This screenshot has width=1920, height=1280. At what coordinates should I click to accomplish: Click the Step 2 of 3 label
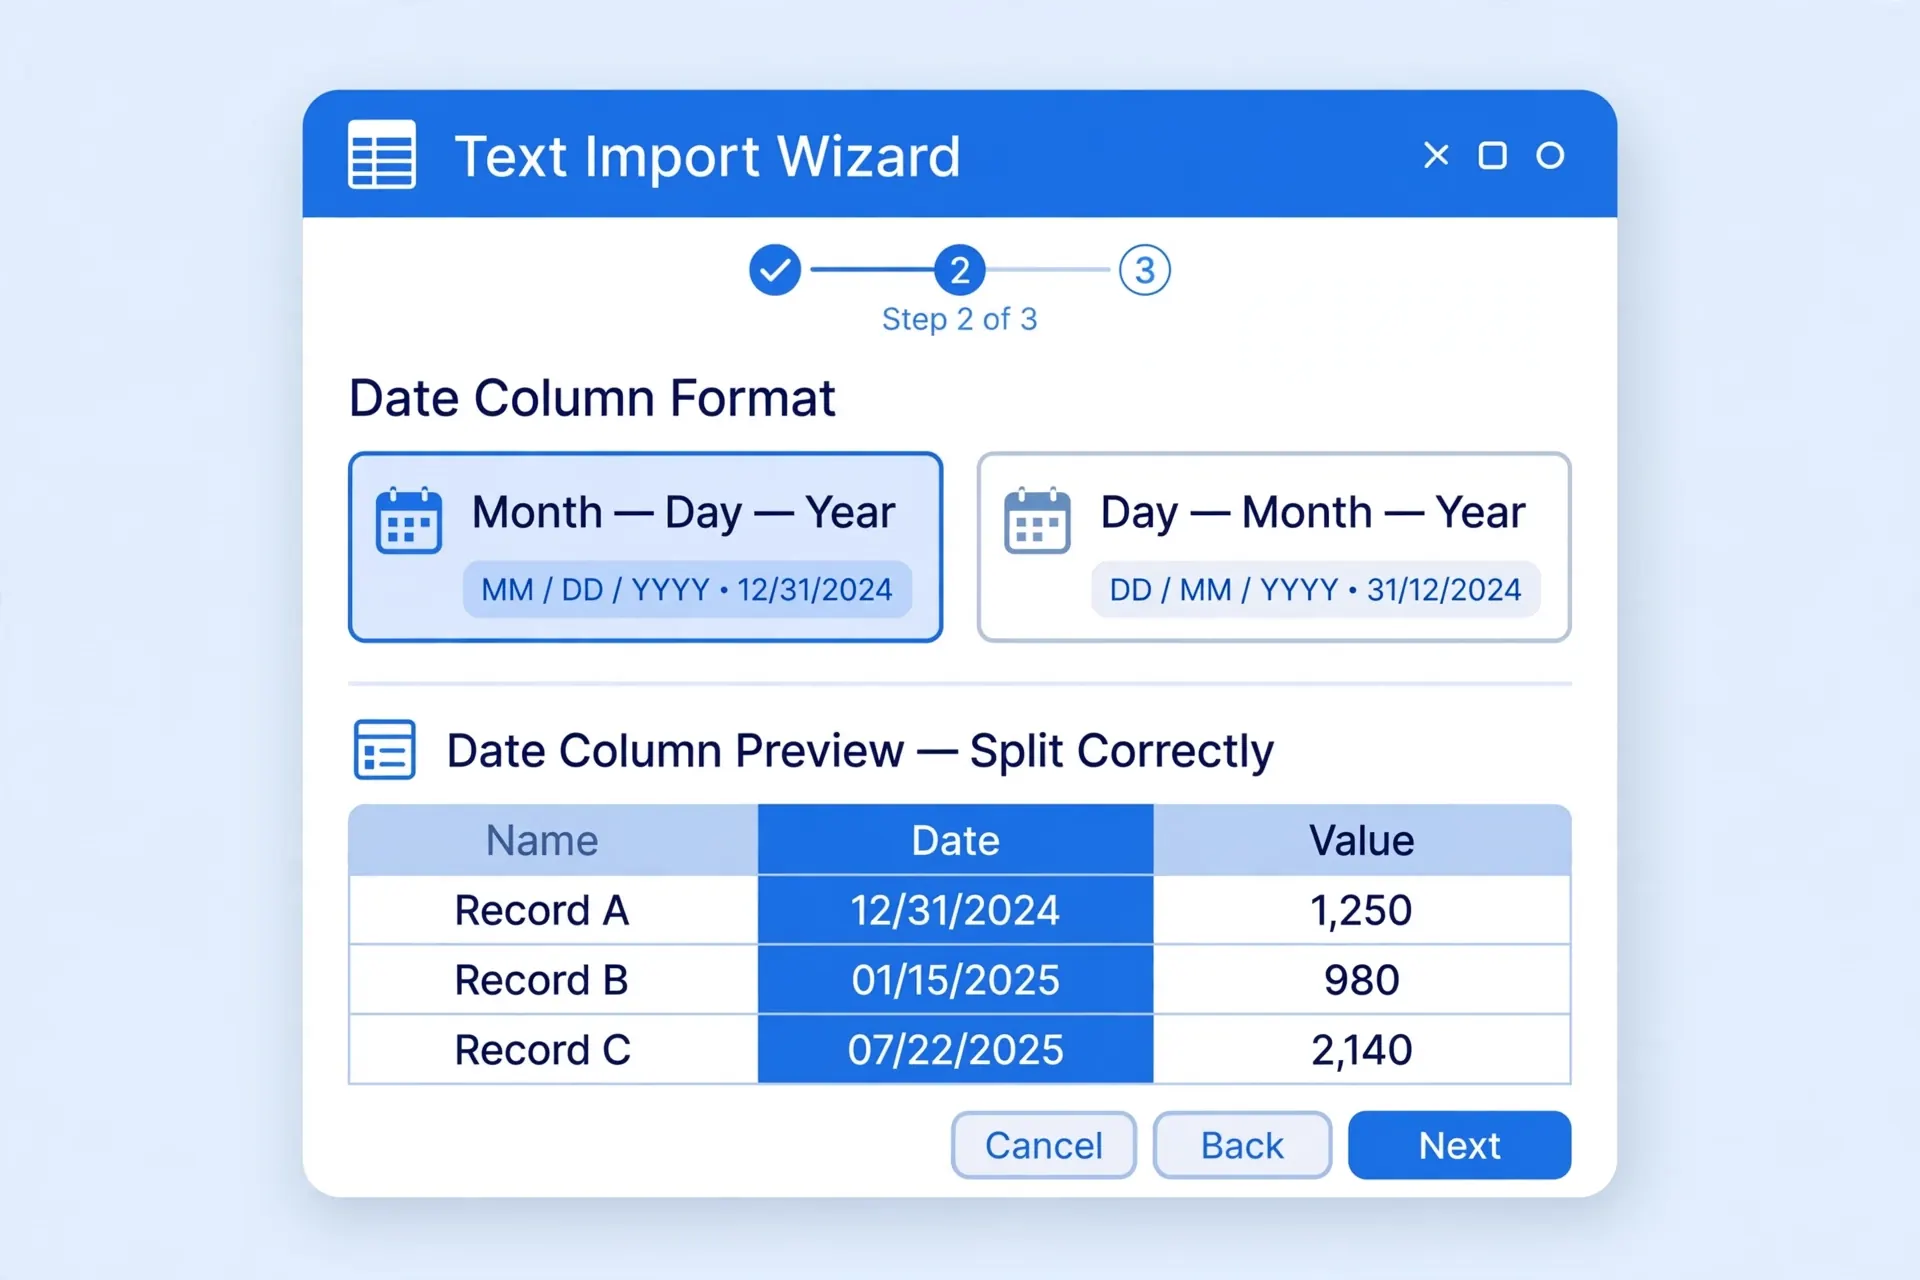[960, 319]
